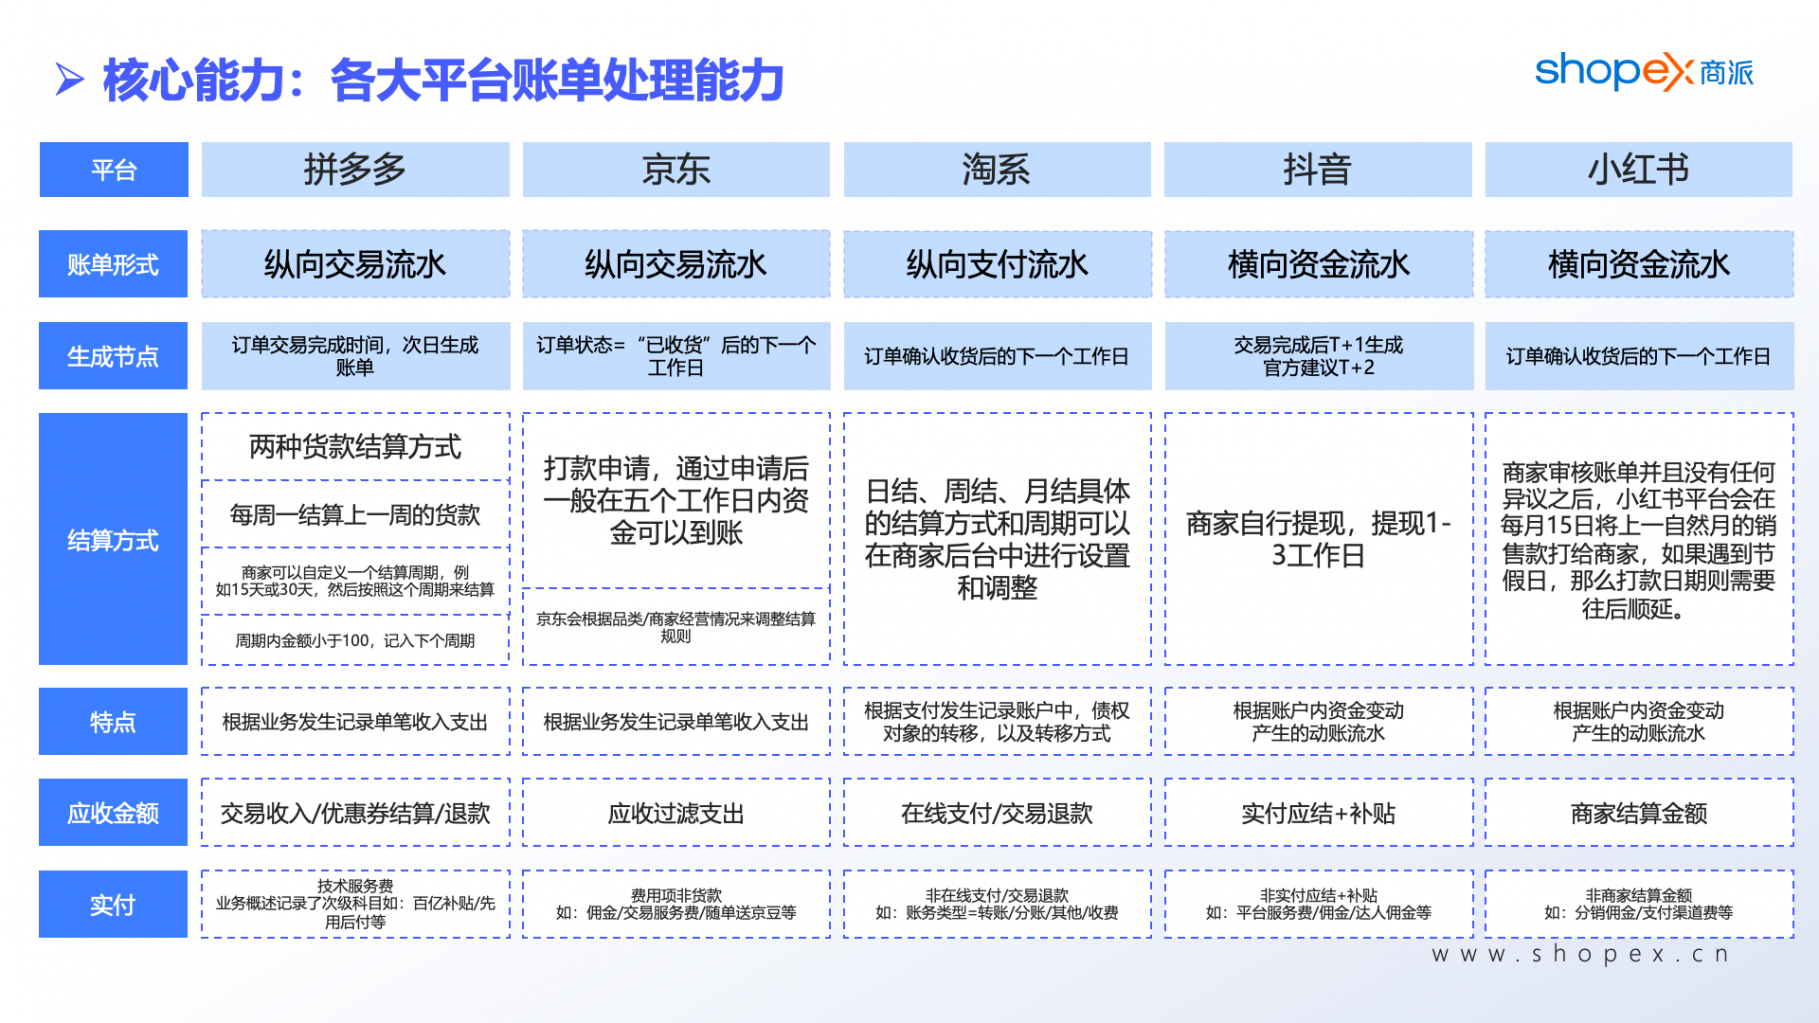Click 纵向支付流水 cell under 淘系

[x=997, y=264]
